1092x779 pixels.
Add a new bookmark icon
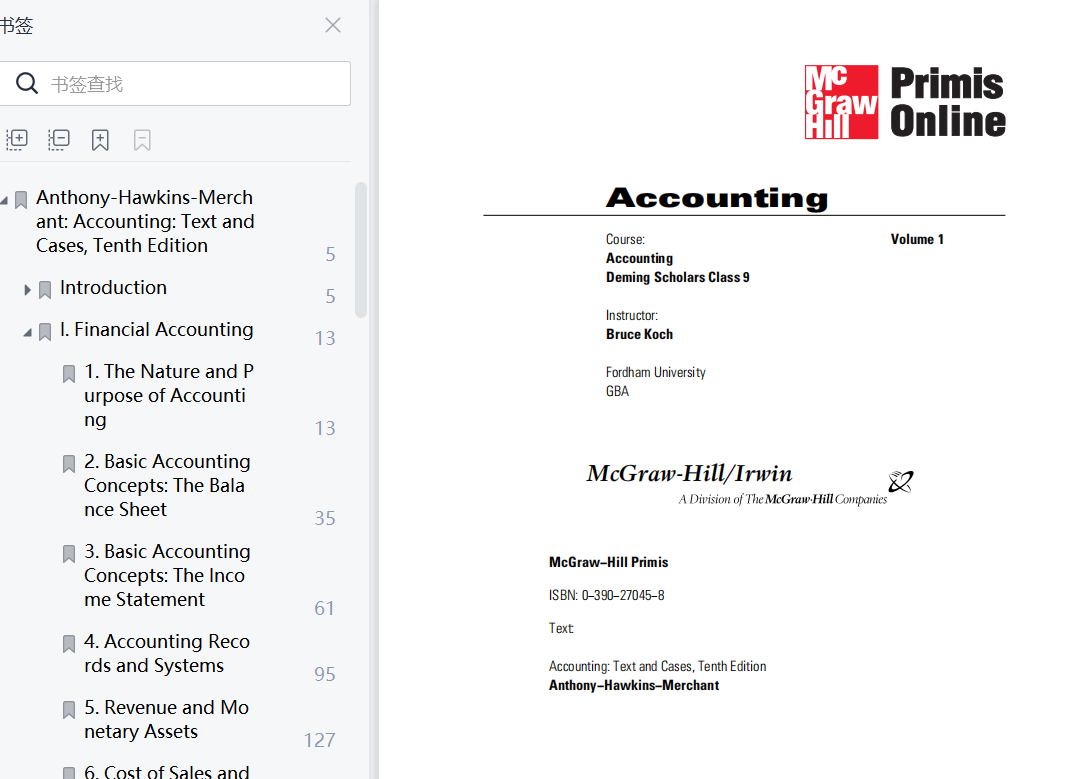tap(100, 140)
